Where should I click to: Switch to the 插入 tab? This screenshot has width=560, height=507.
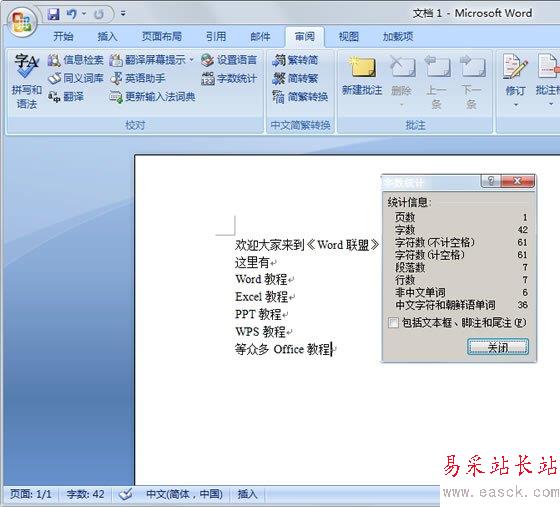tap(107, 36)
